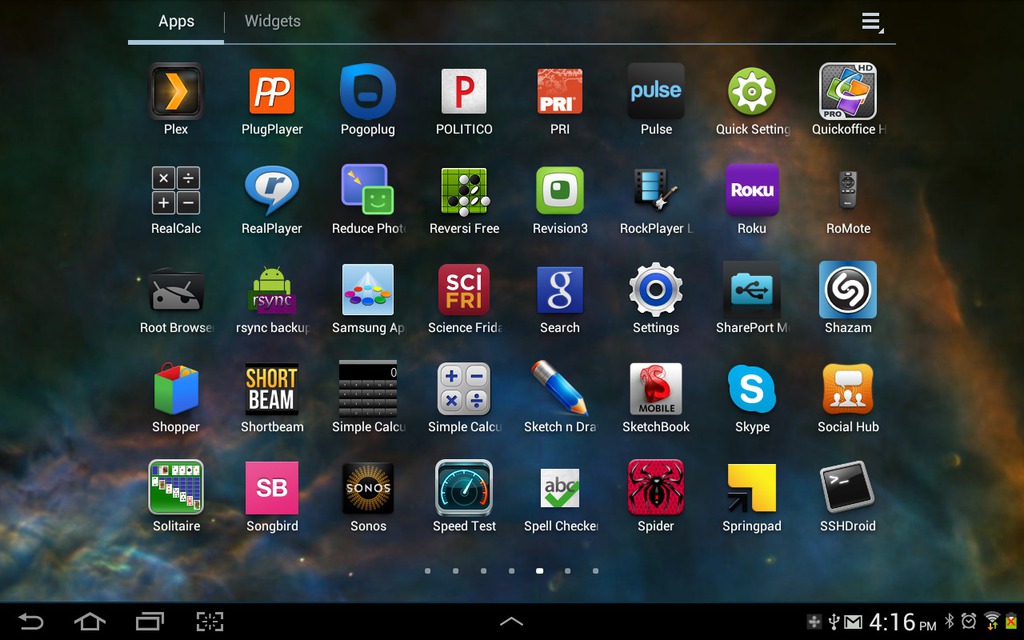Jump to the sixth app page dot

pos(568,571)
